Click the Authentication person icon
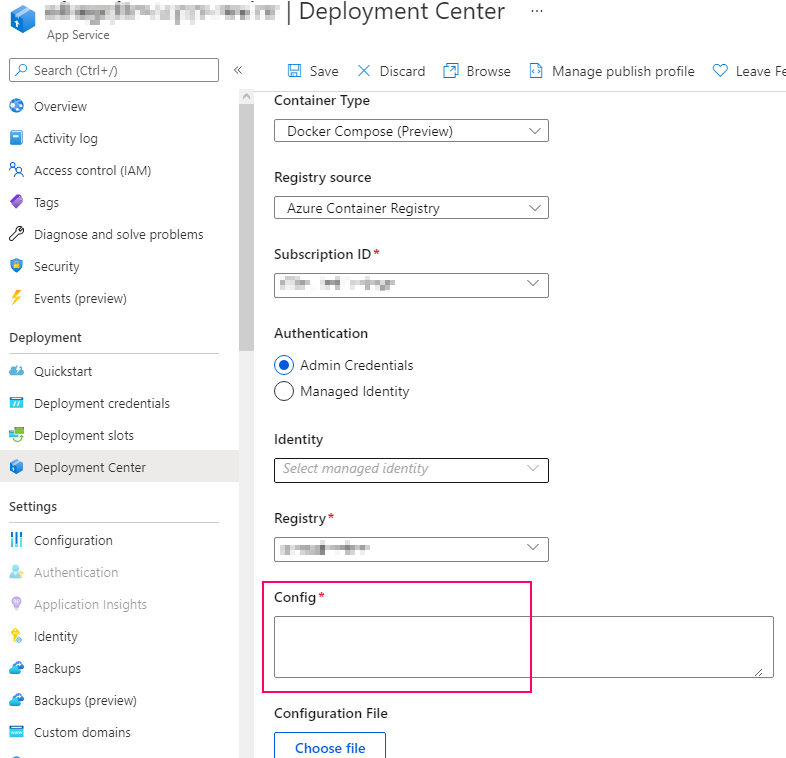Screen dimensions: 786x758 pyautogui.click(x=17, y=572)
